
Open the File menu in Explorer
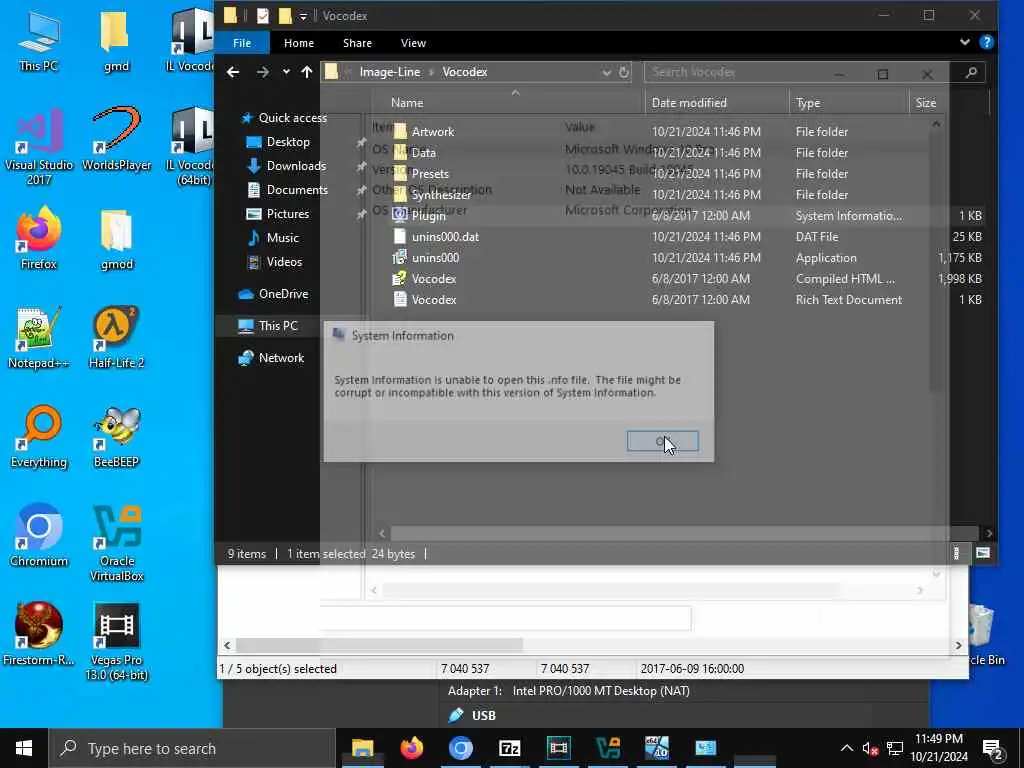(242, 42)
